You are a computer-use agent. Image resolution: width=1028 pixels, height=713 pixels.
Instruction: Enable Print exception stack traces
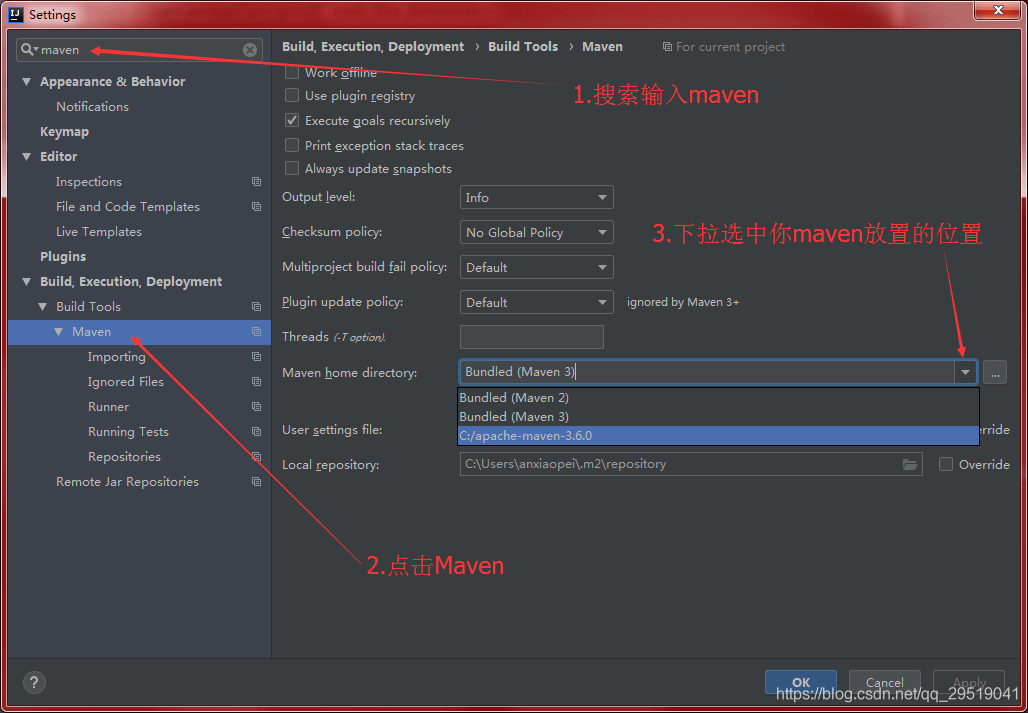[292, 145]
